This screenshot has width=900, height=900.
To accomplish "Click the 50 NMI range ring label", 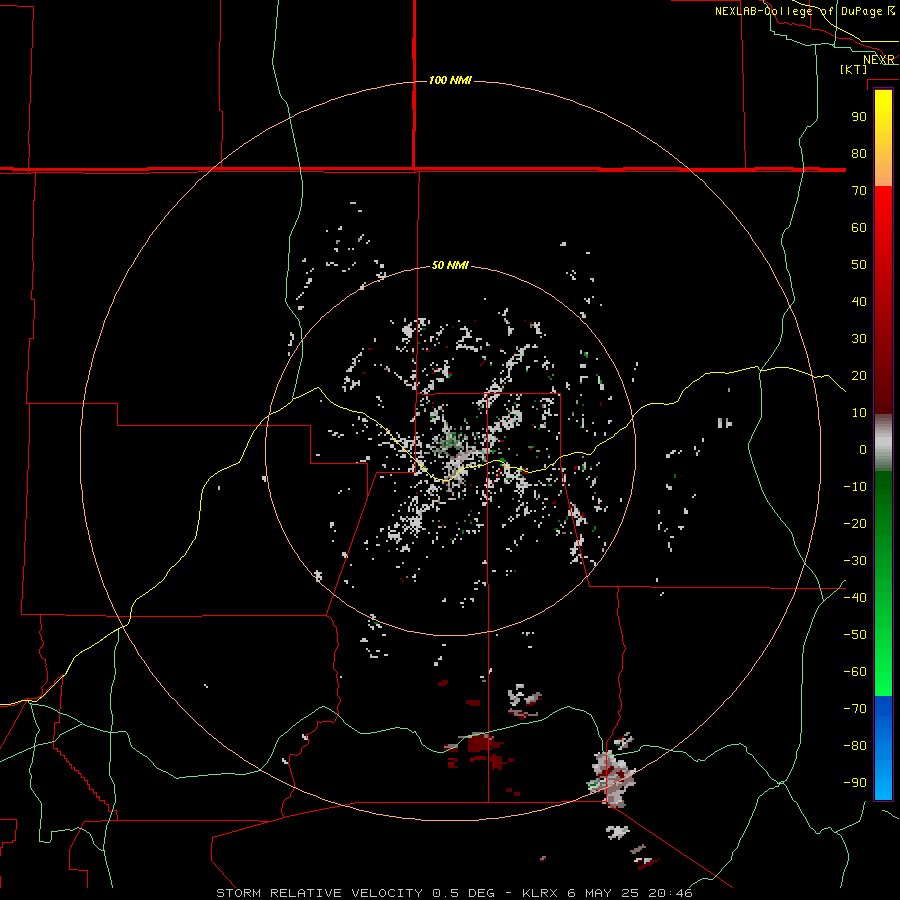I will coord(450,265).
